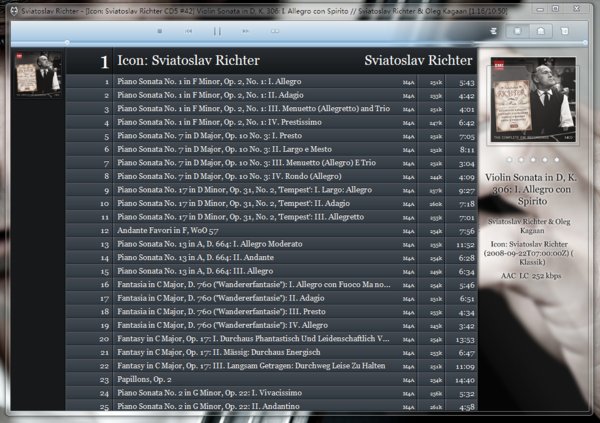Viewport: 600px width, 423px height.
Task: Click the 11:52 duration on track 13
Action: coord(465,245)
